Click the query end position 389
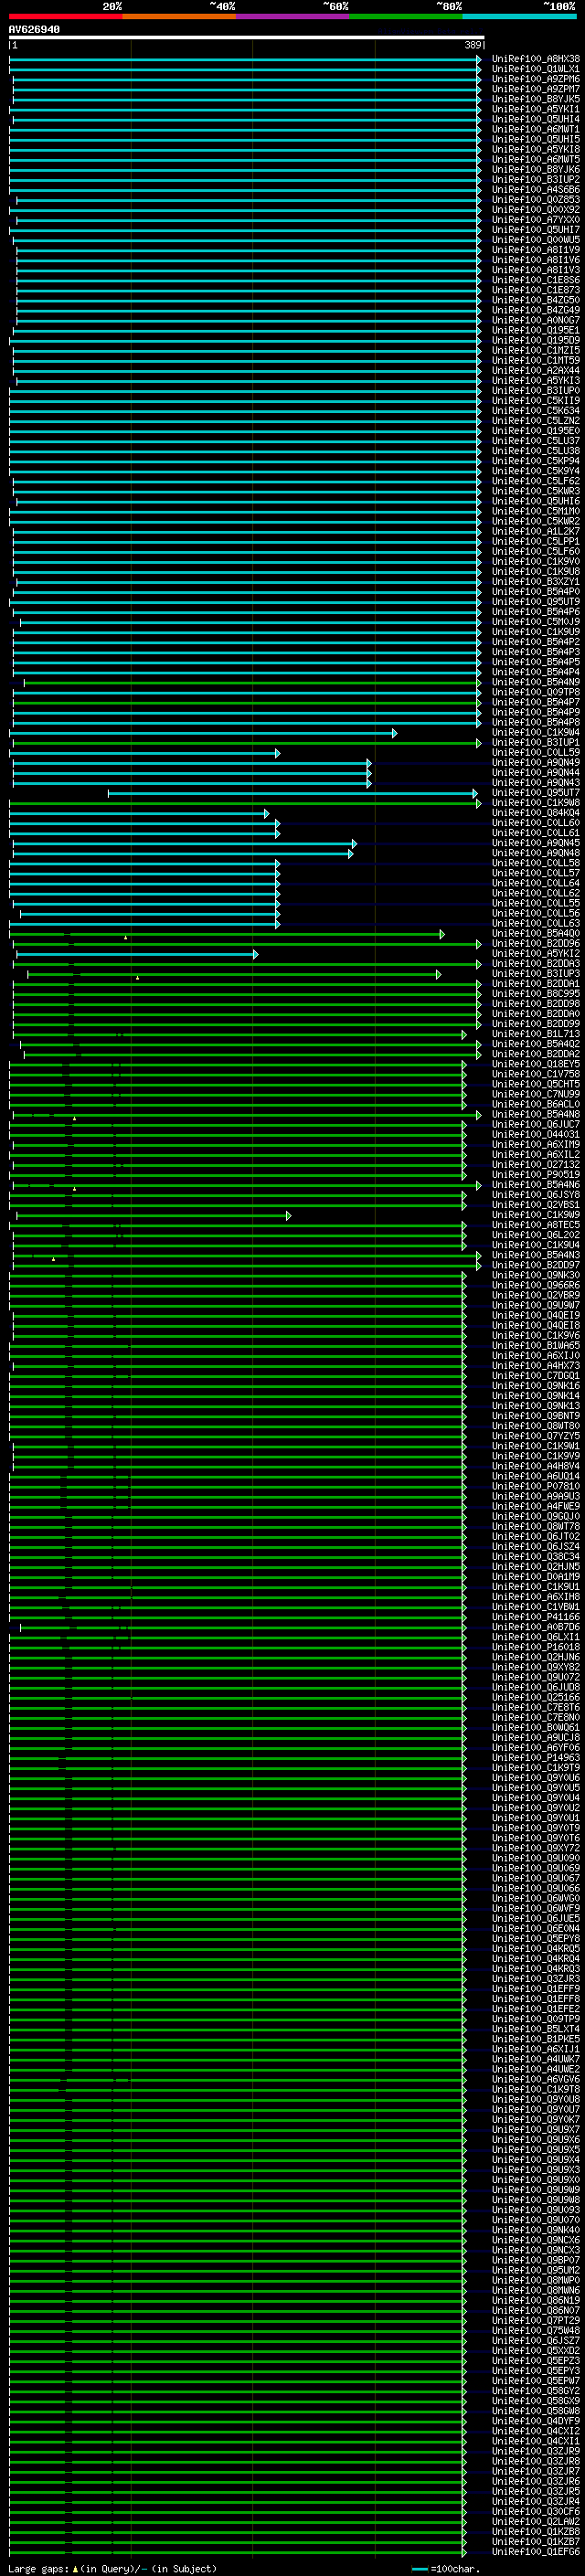 click(x=473, y=45)
